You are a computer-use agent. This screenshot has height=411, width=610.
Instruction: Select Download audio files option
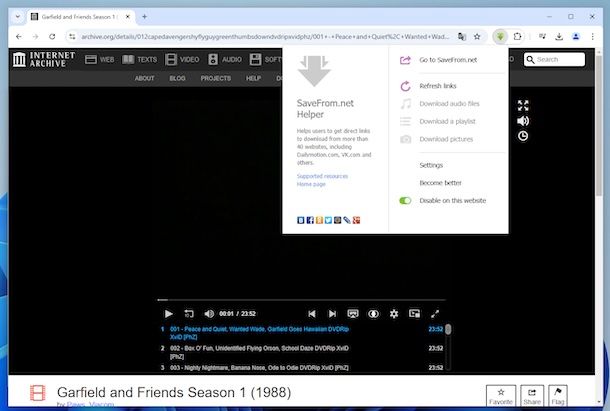pyautogui.click(x=449, y=104)
